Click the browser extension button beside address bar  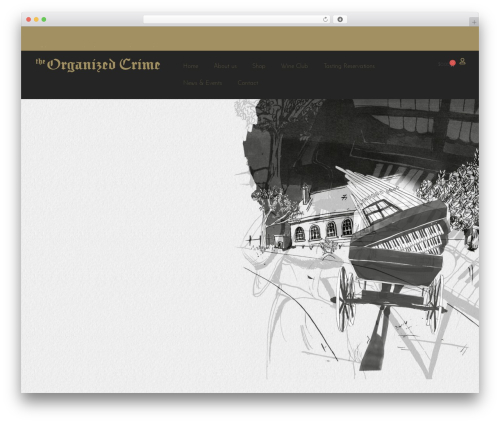(x=340, y=19)
